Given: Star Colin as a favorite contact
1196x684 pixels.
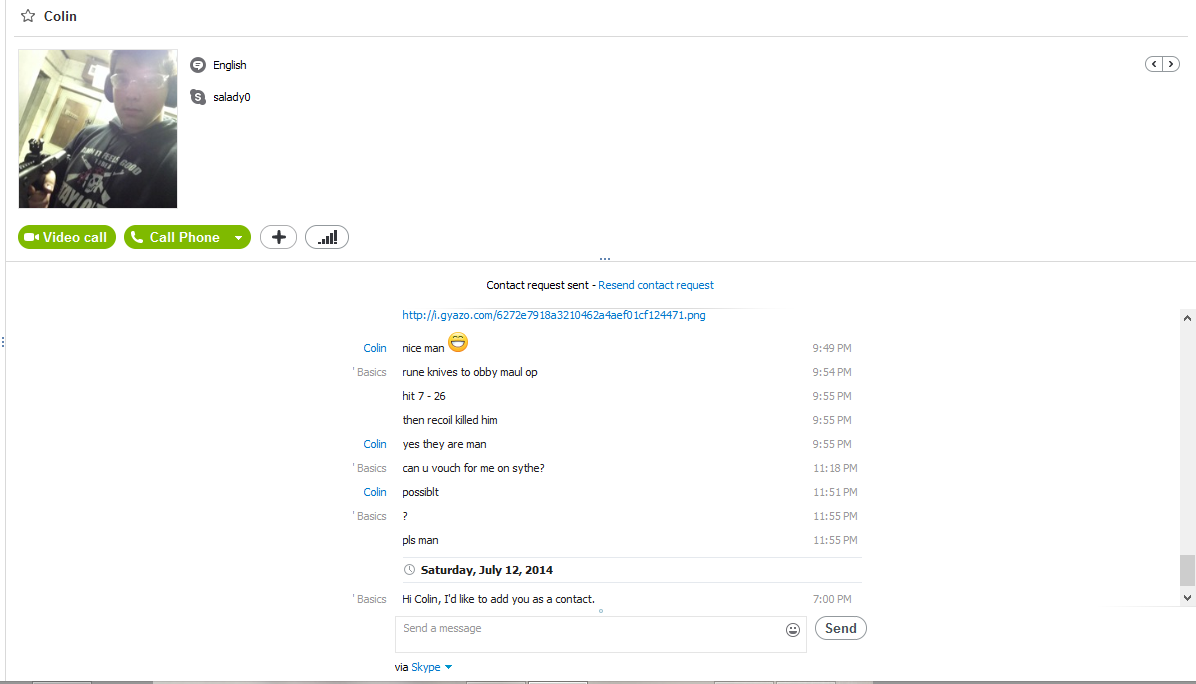Looking at the screenshot, I should coord(28,16).
